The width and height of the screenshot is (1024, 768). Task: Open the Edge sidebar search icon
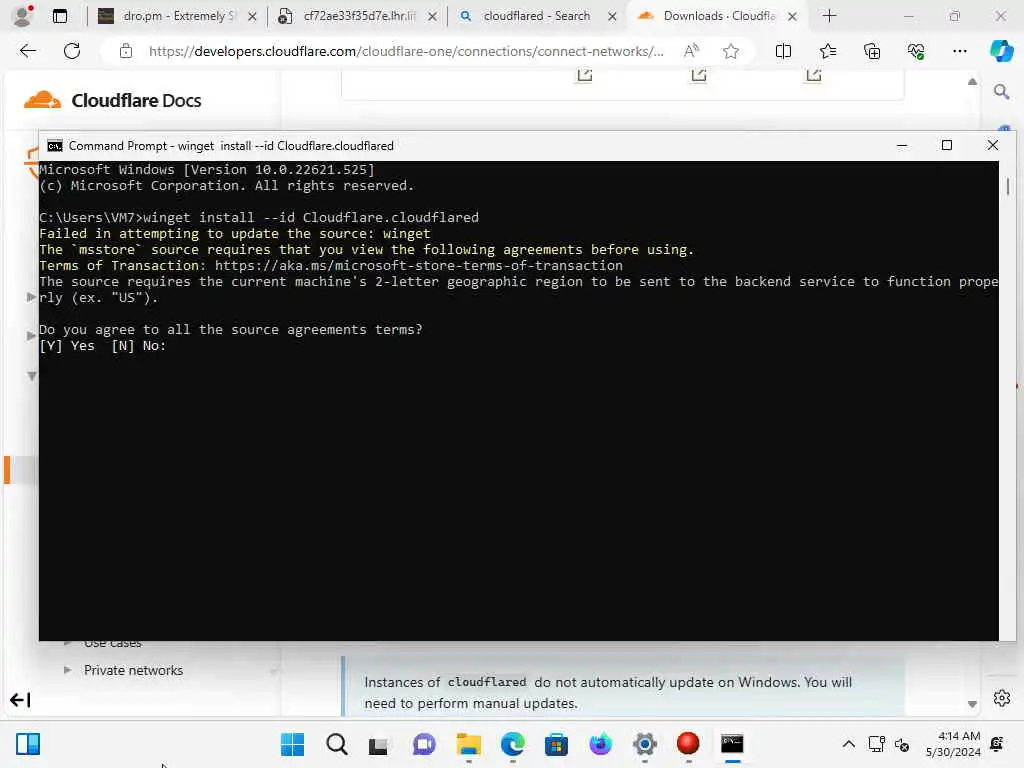[x=1001, y=91]
